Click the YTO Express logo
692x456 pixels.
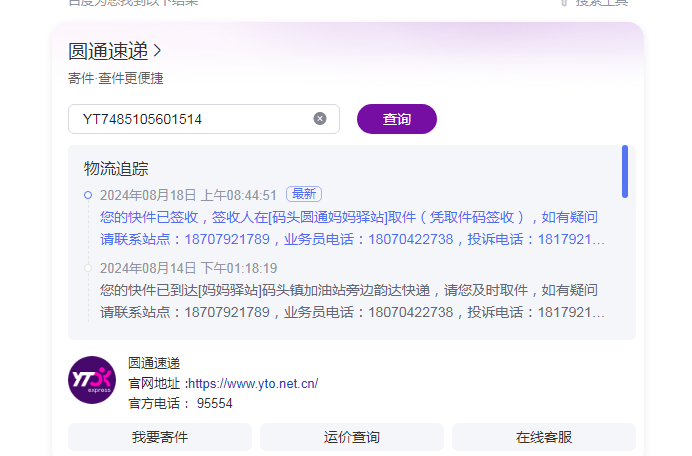tap(92, 380)
